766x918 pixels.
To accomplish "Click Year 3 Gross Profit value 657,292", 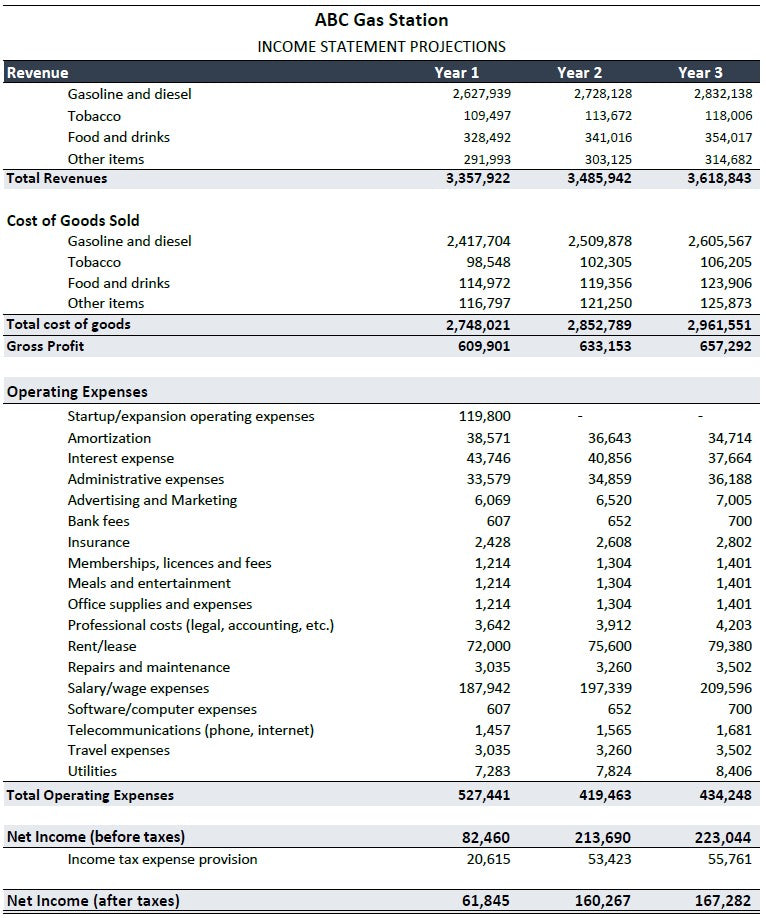I will point(721,346).
